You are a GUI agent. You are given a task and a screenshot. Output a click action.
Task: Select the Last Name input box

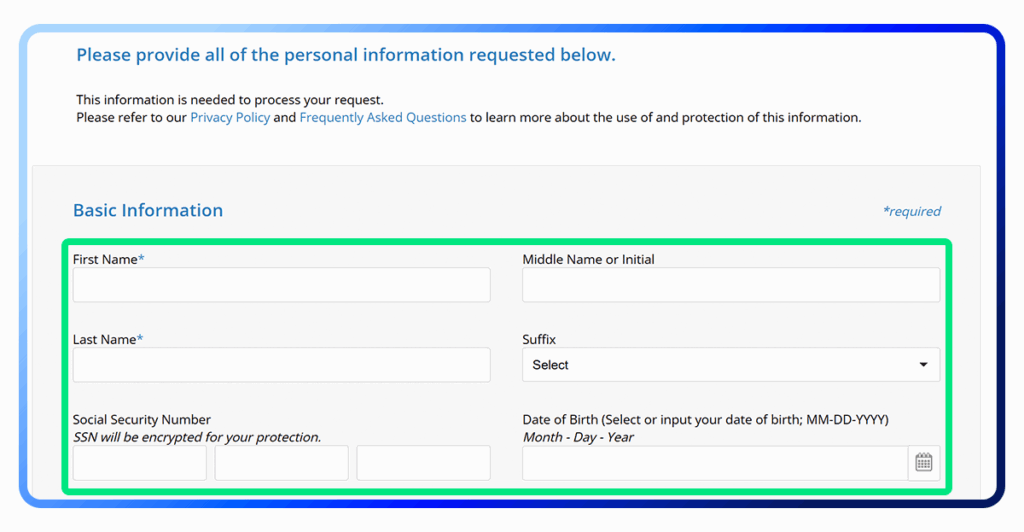pos(281,365)
